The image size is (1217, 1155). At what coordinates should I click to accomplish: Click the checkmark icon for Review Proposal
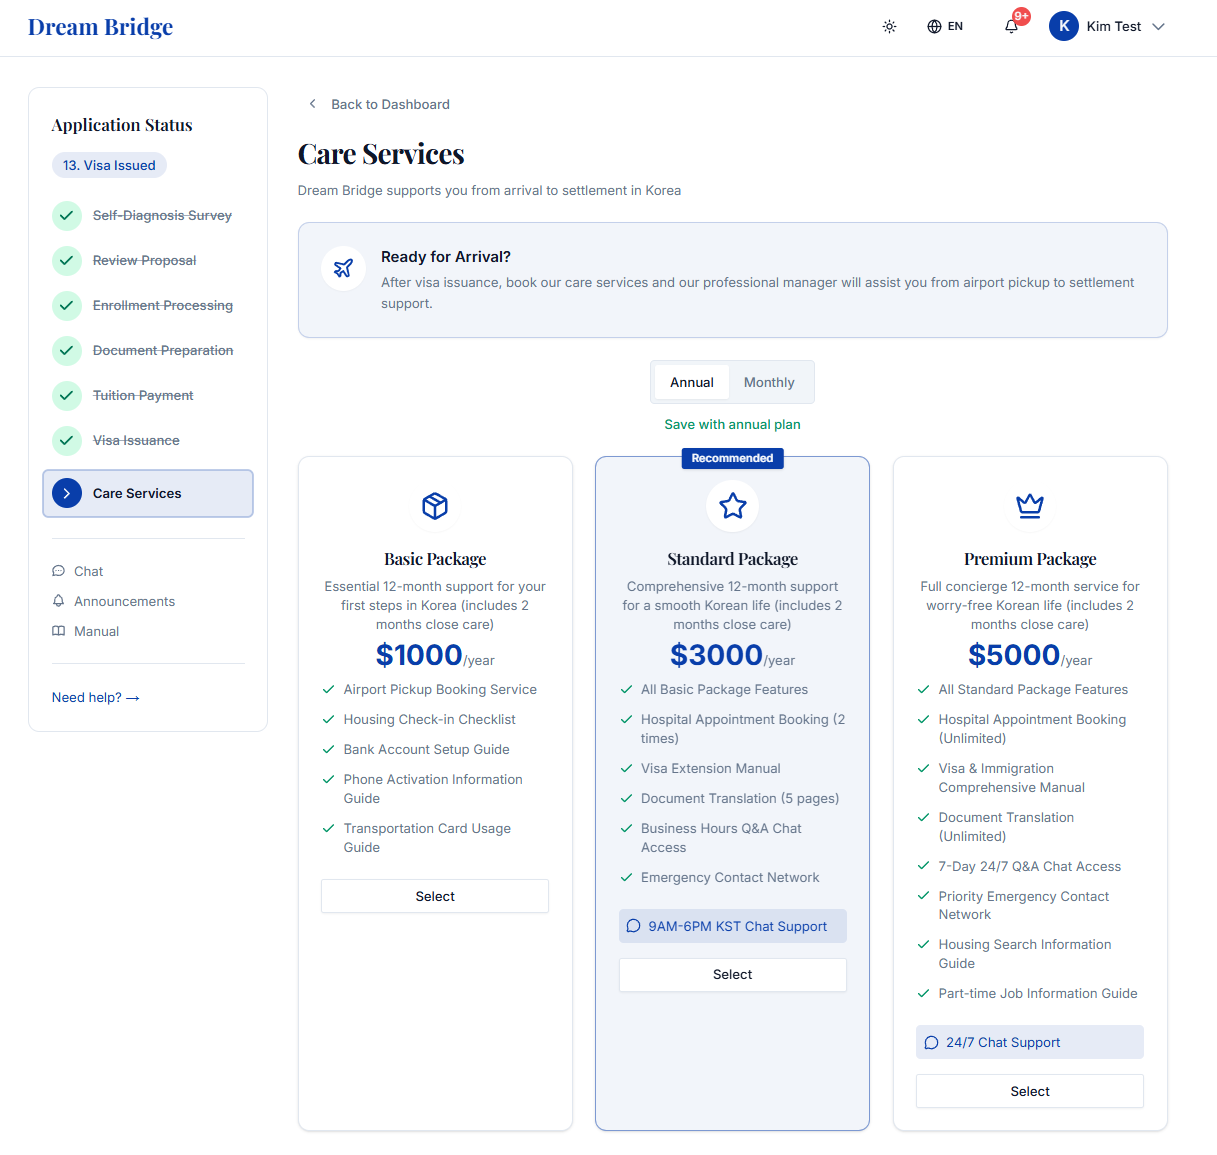[67, 260]
